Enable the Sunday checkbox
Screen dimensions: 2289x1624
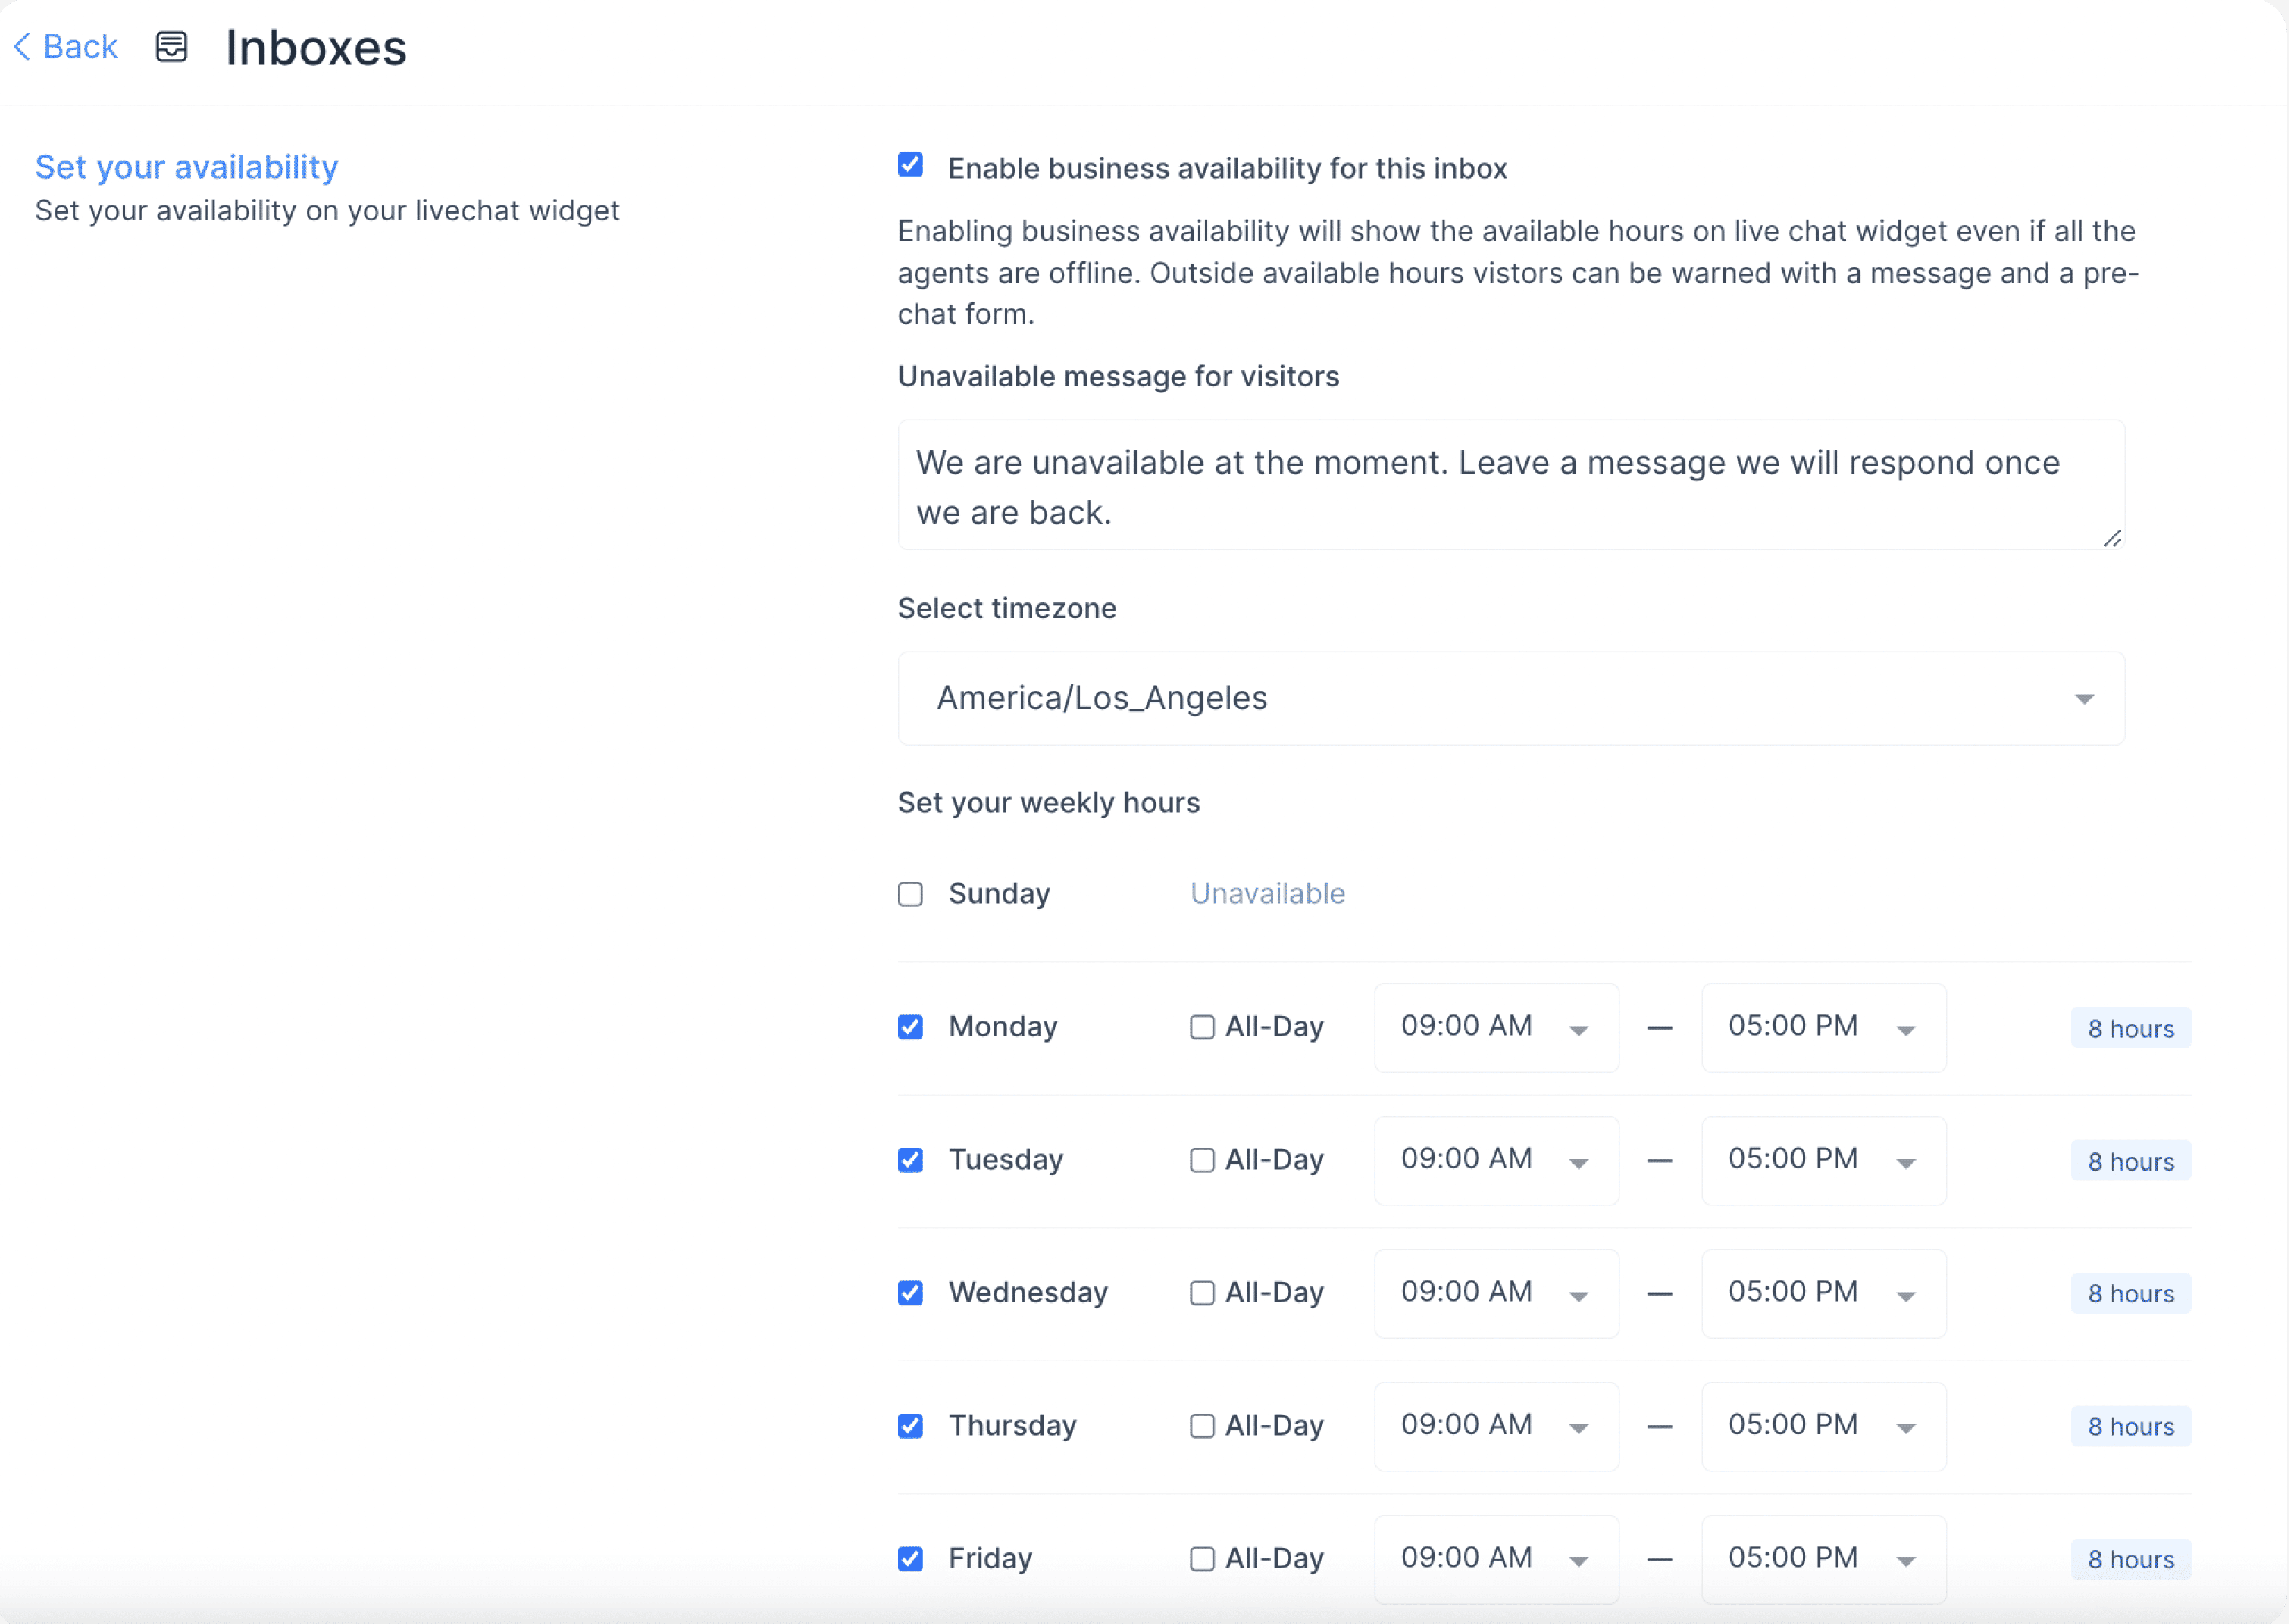click(910, 894)
